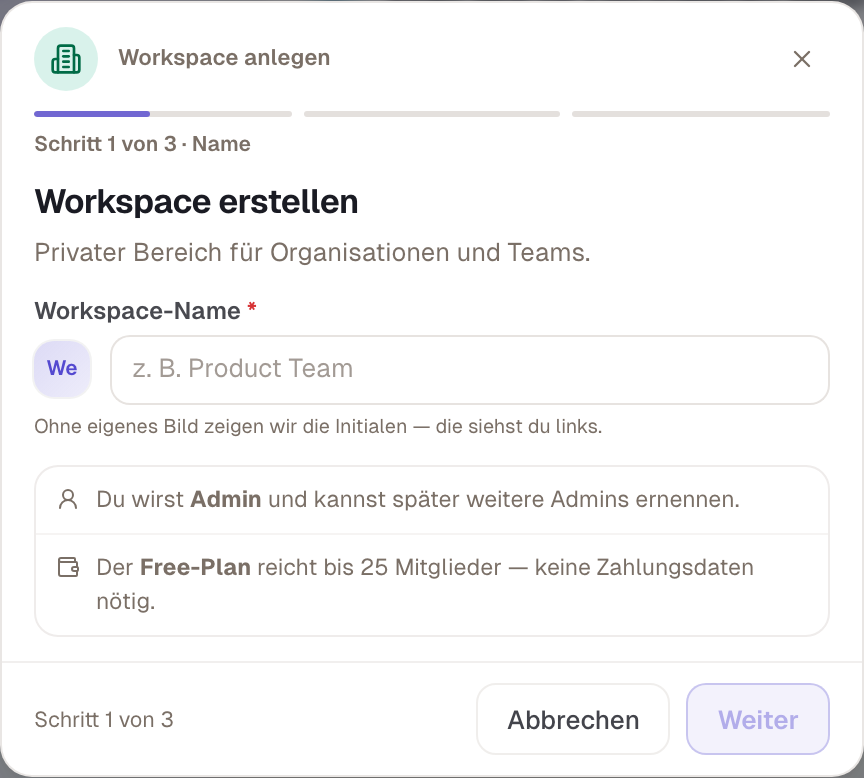Click 'Schritt 1 von 3 · Name' label
This screenshot has width=864, height=778.
(x=143, y=144)
